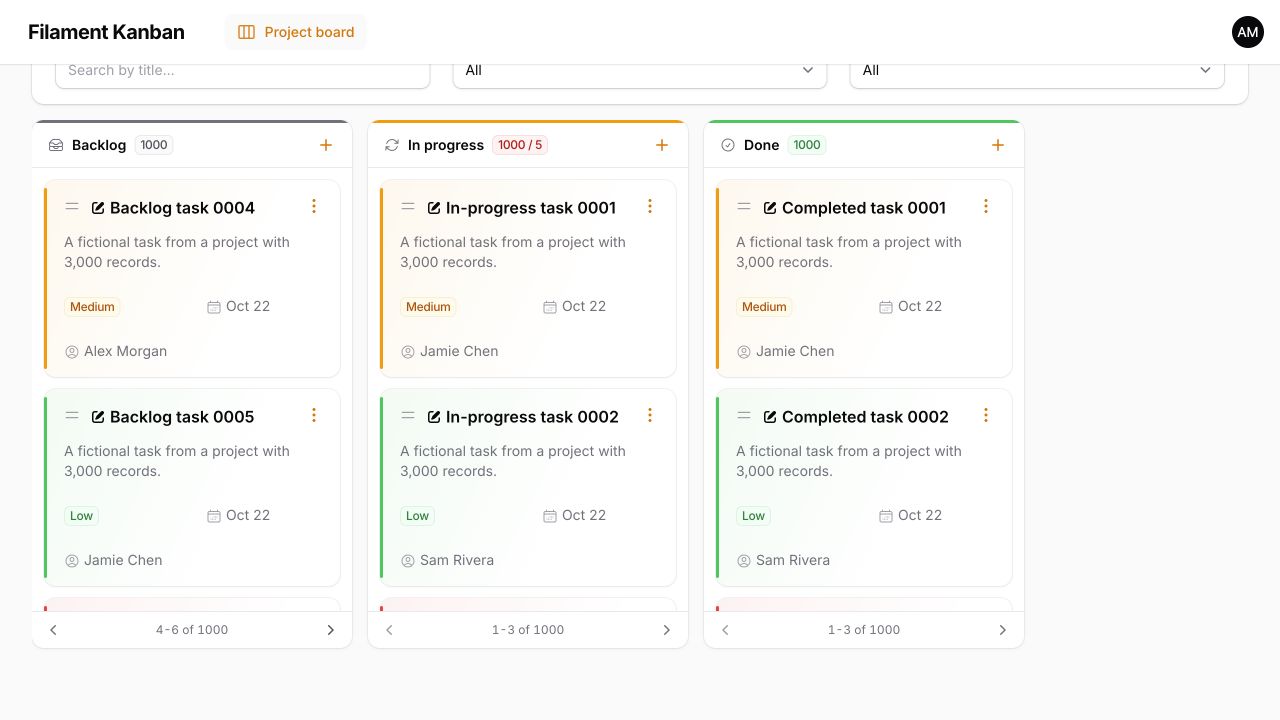
Task: Open the AM user avatar menu
Action: tap(1248, 32)
